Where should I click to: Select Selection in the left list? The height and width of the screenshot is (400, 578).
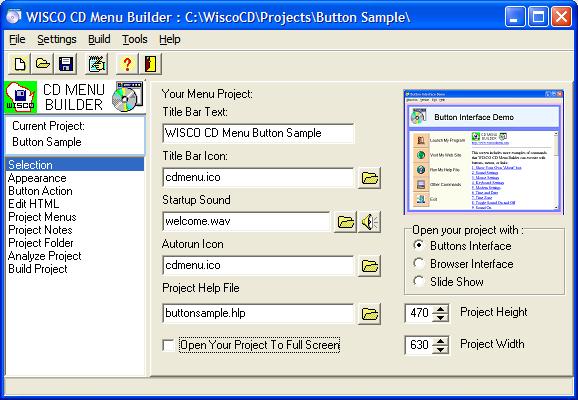(x=75, y=164)
